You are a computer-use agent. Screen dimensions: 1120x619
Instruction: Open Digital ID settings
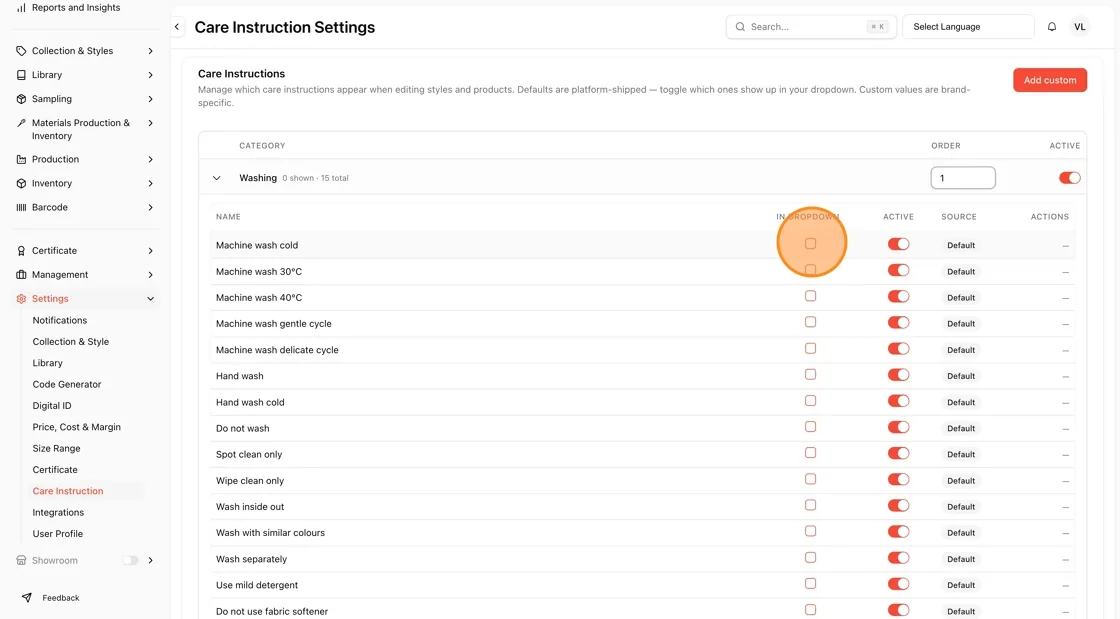point(51,406)
